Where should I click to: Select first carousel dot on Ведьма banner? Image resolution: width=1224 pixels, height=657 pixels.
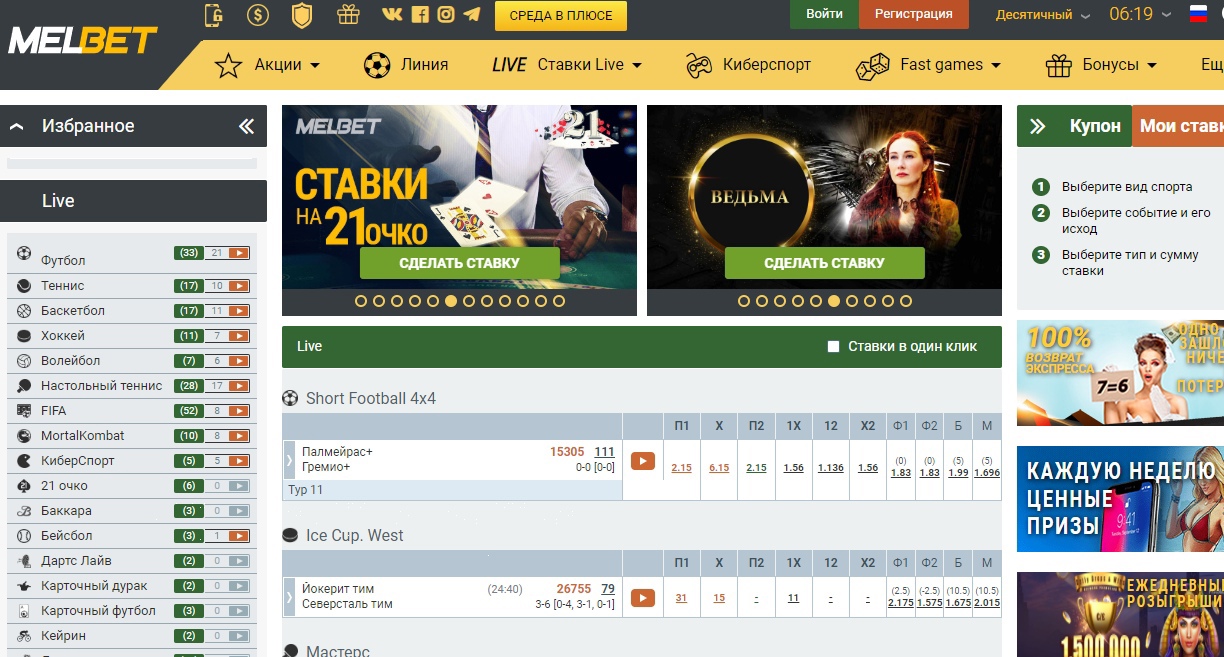(x=744, y=300)
